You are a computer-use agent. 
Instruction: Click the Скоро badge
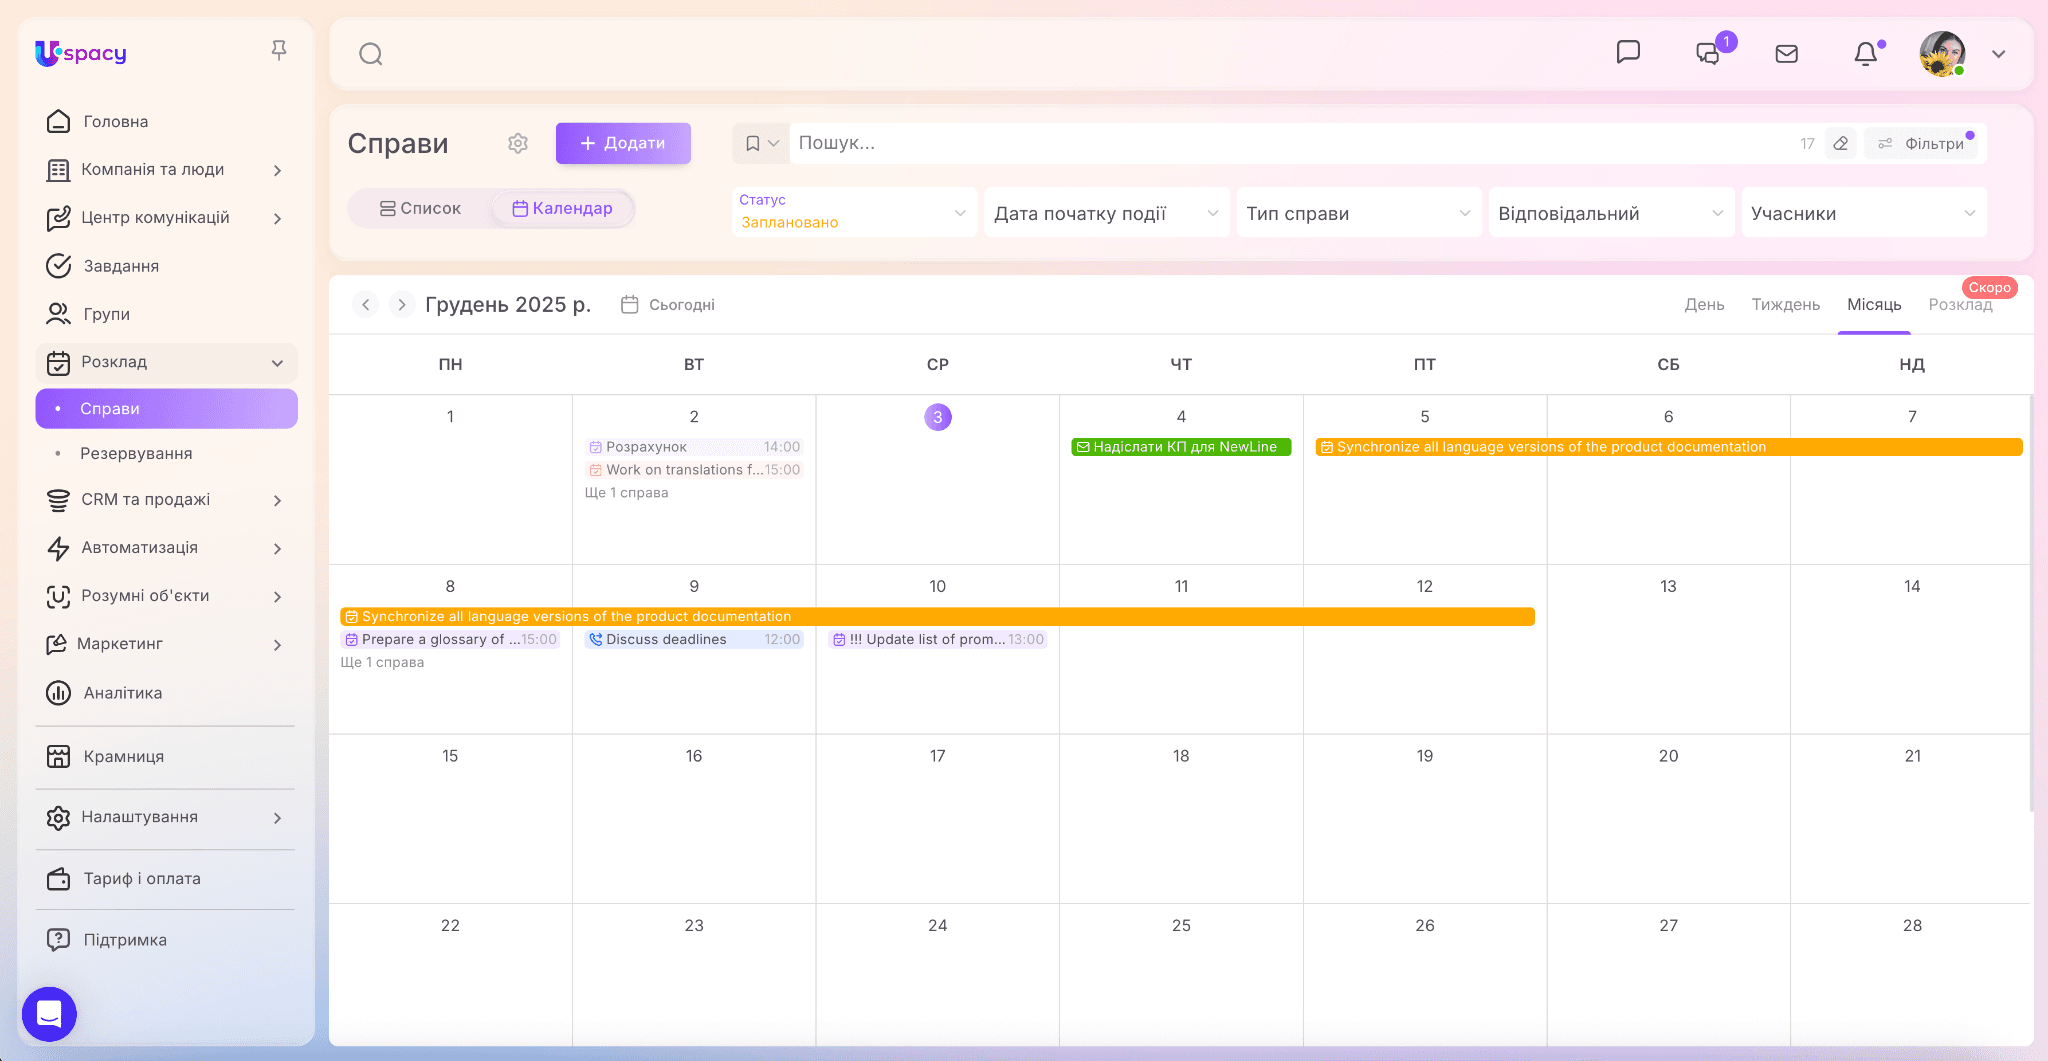(x=1989, y=288)
